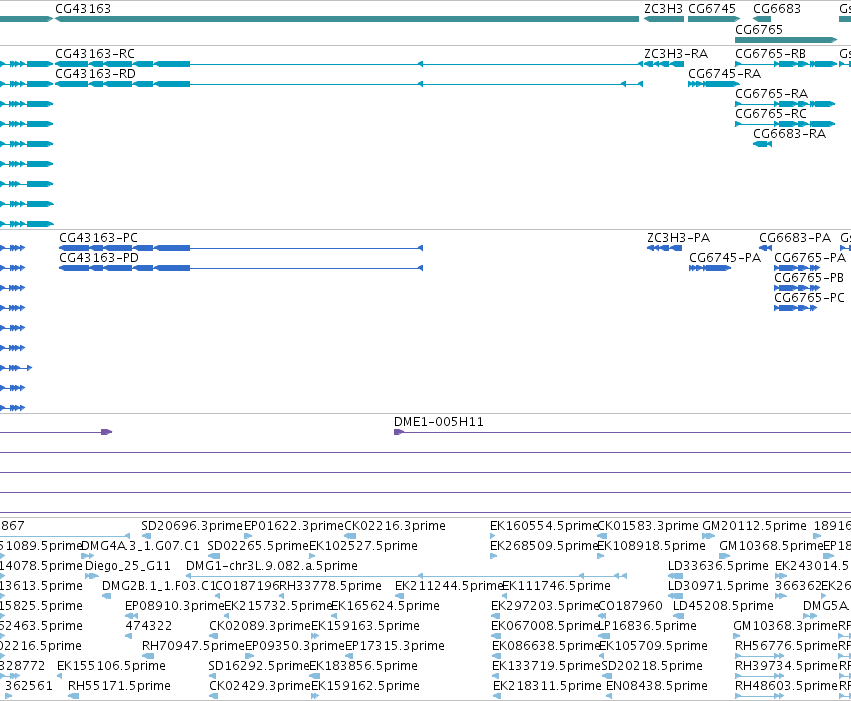The height and width of the screenshot is (701, 851).
Task: Select the CG6683-RA transcript label
Action: click(x=790, y=134)
